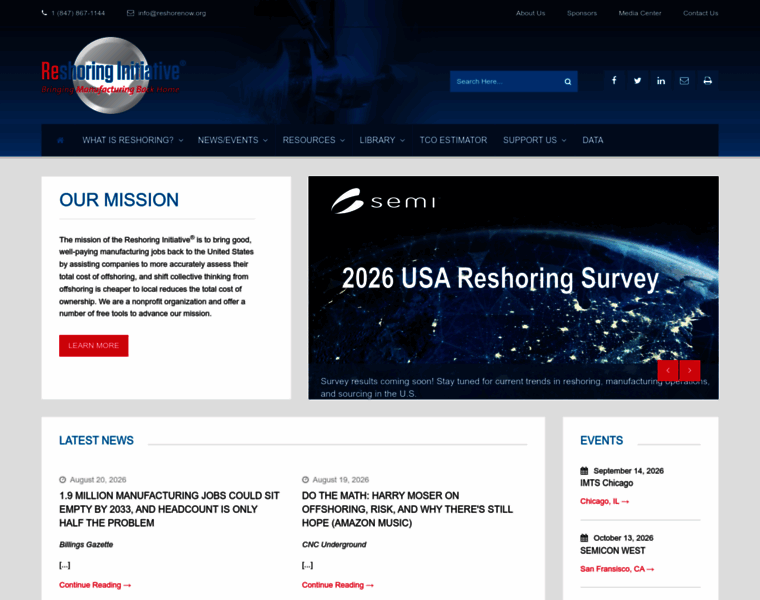Open the LinkedIn social icon
Screen dimensions: 760x600
(661, 80)
